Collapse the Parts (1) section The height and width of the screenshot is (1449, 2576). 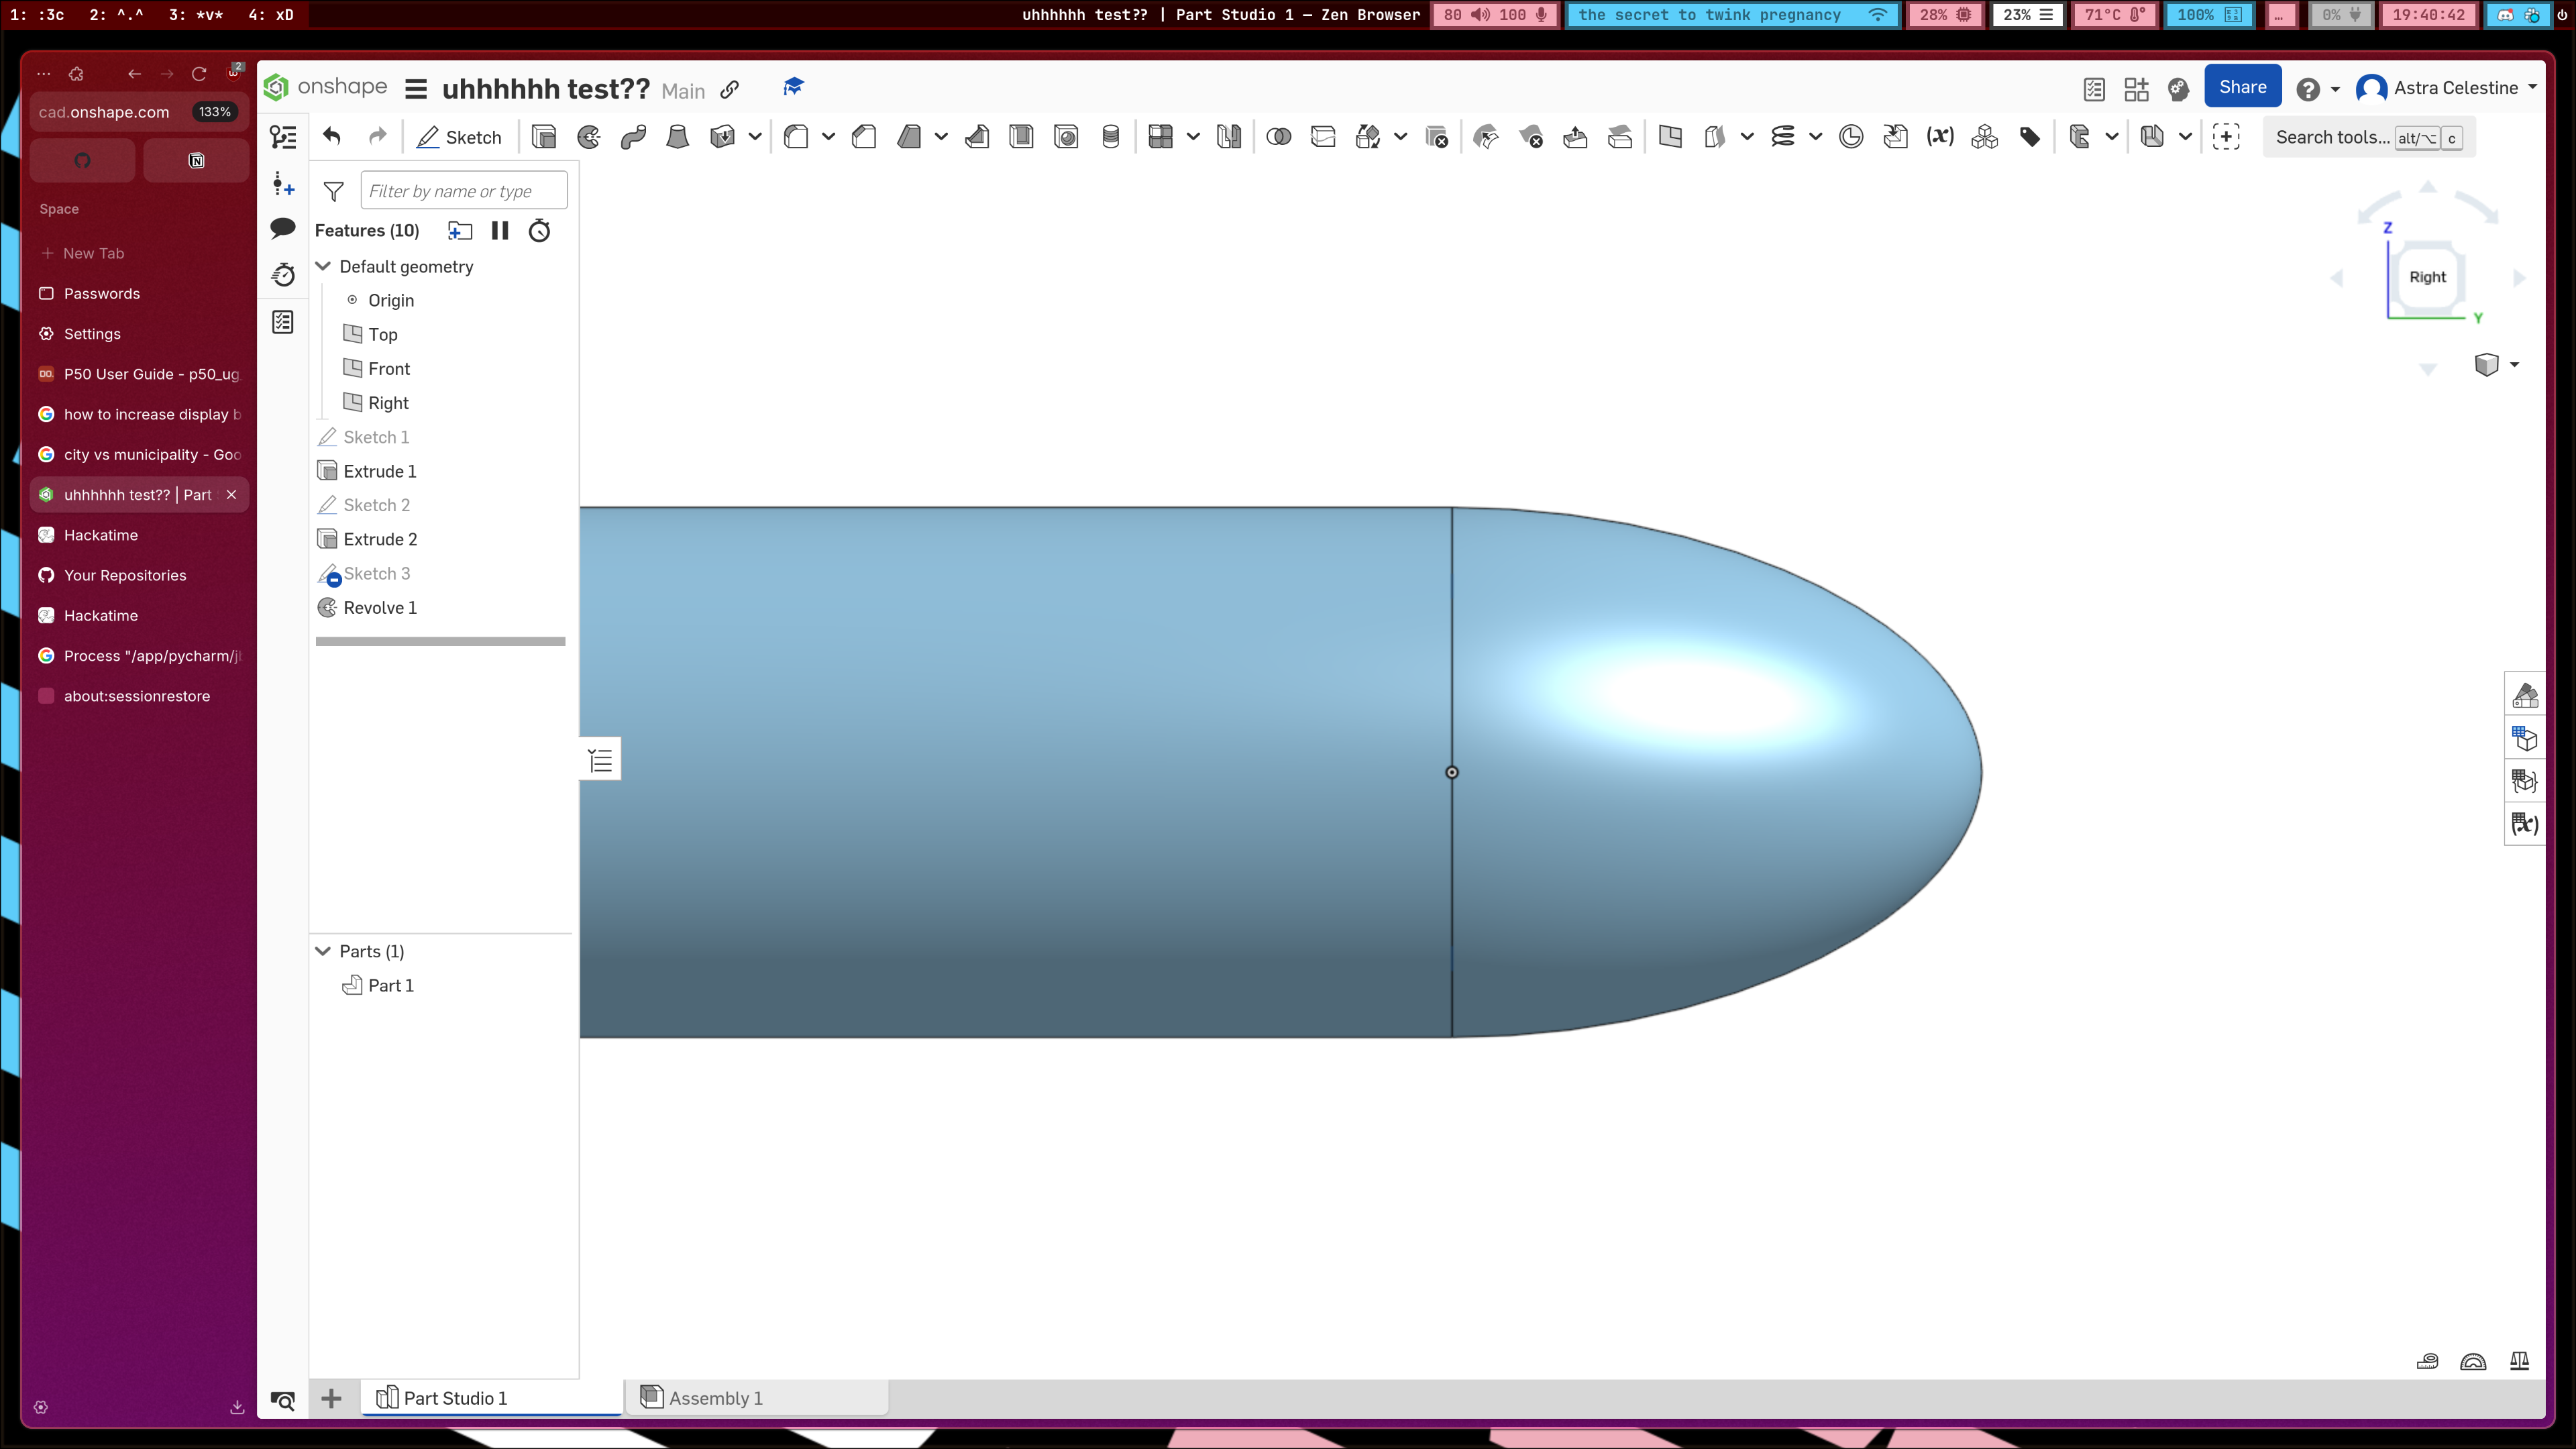coord(323,951)
